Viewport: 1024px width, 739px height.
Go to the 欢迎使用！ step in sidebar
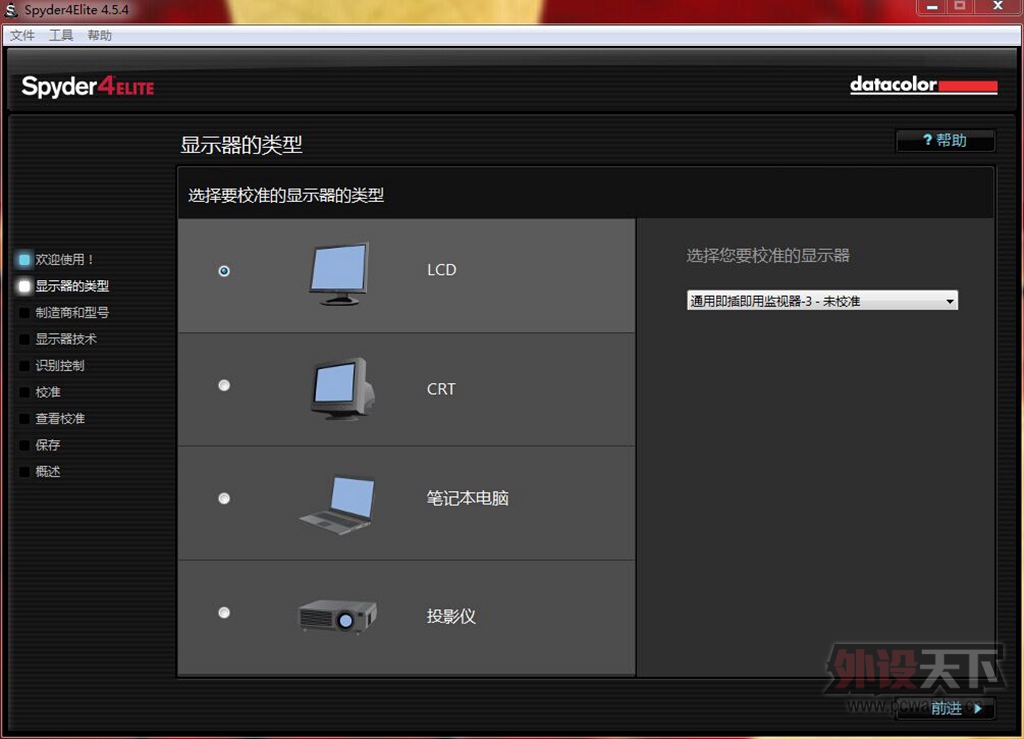(57, 260)
